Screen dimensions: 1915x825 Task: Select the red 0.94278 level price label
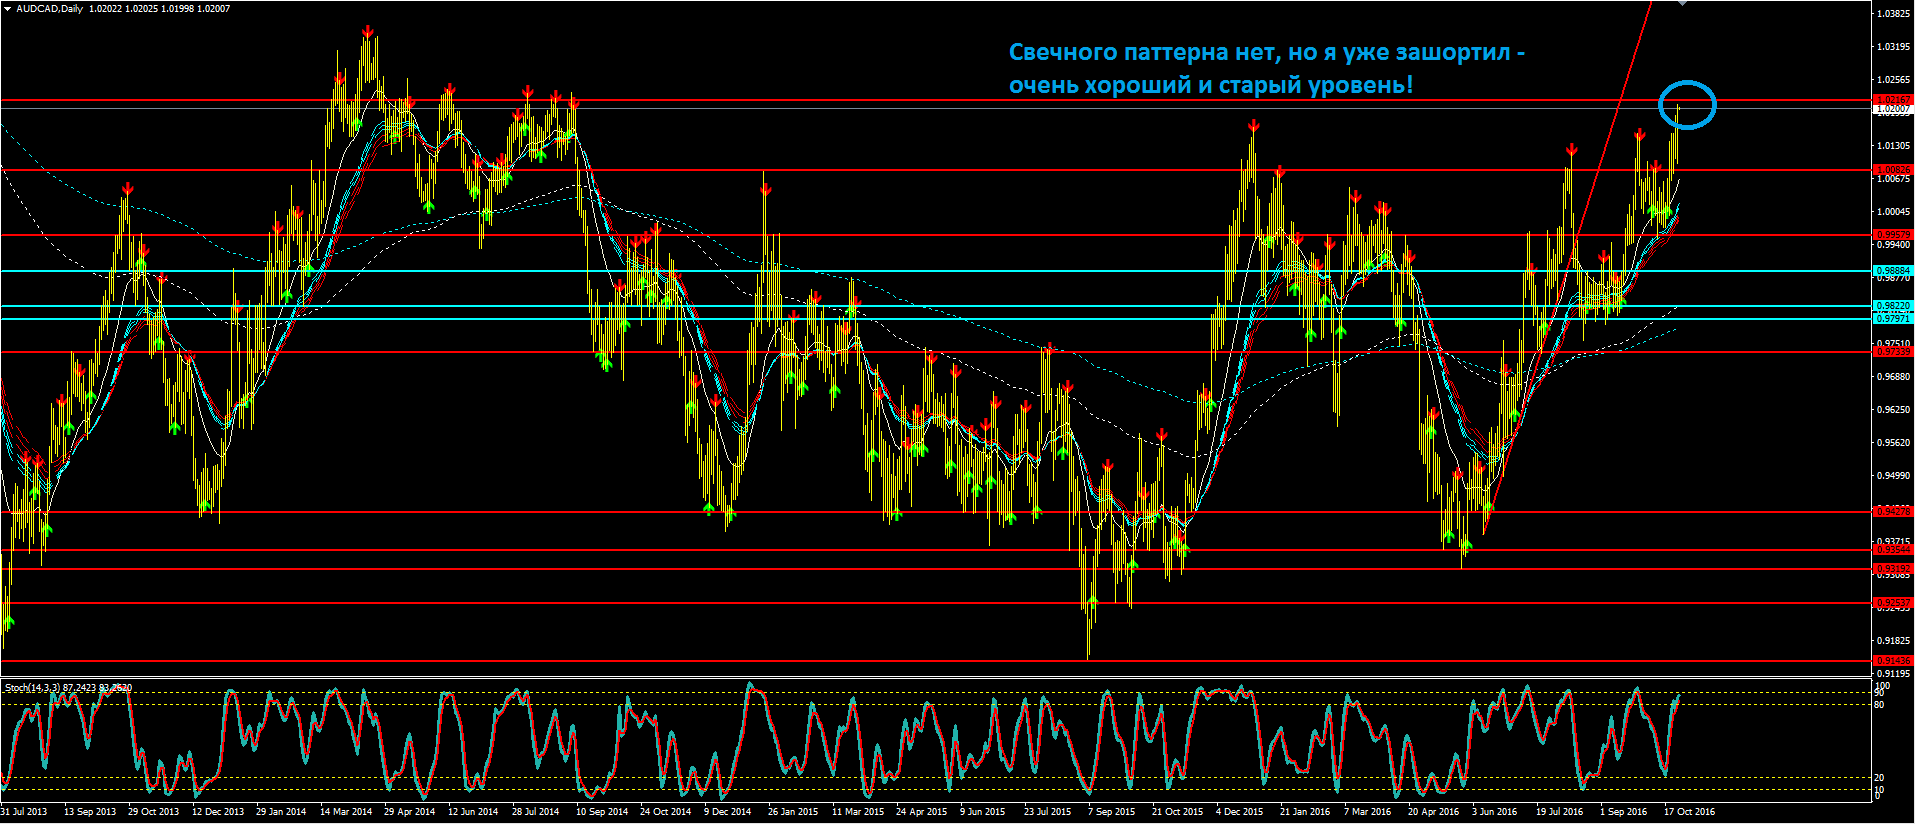(1893, 511)
